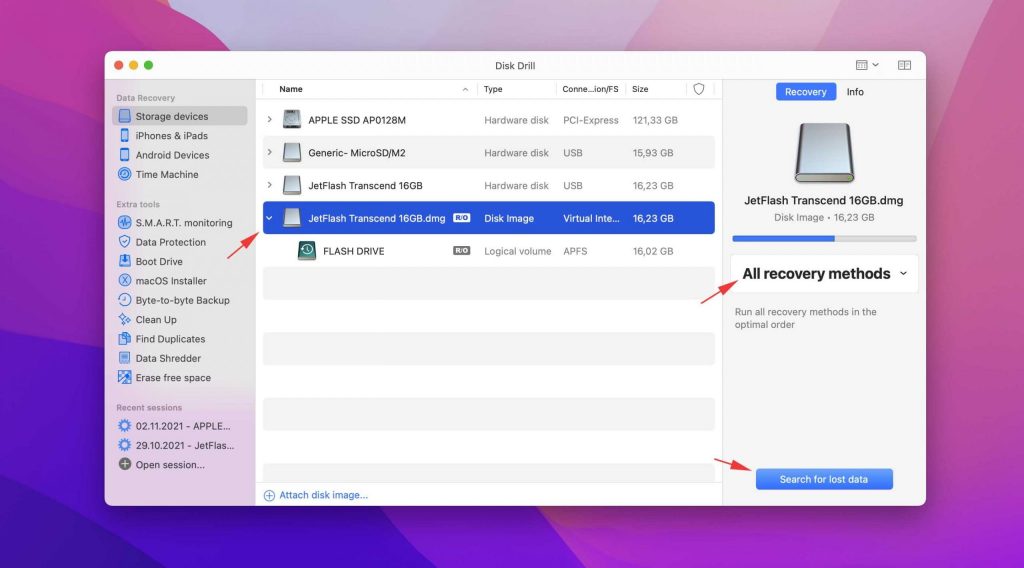Sort by Size column header
The height and width of the screenshot is (568, 1024).
[640, 89]
